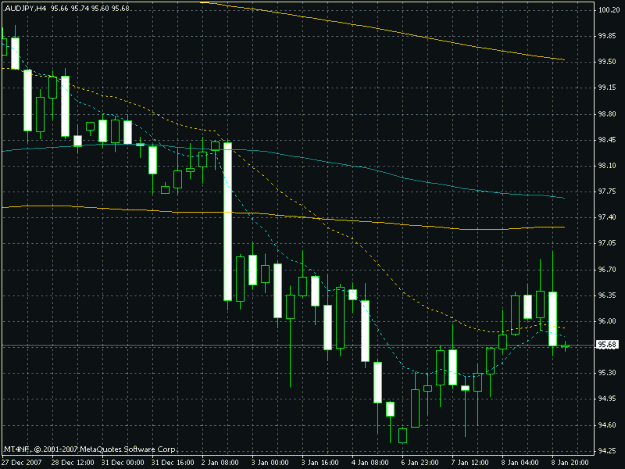Click the 94.60 price axis label
The height and width of the screenshot is (469, 625).
606,425
